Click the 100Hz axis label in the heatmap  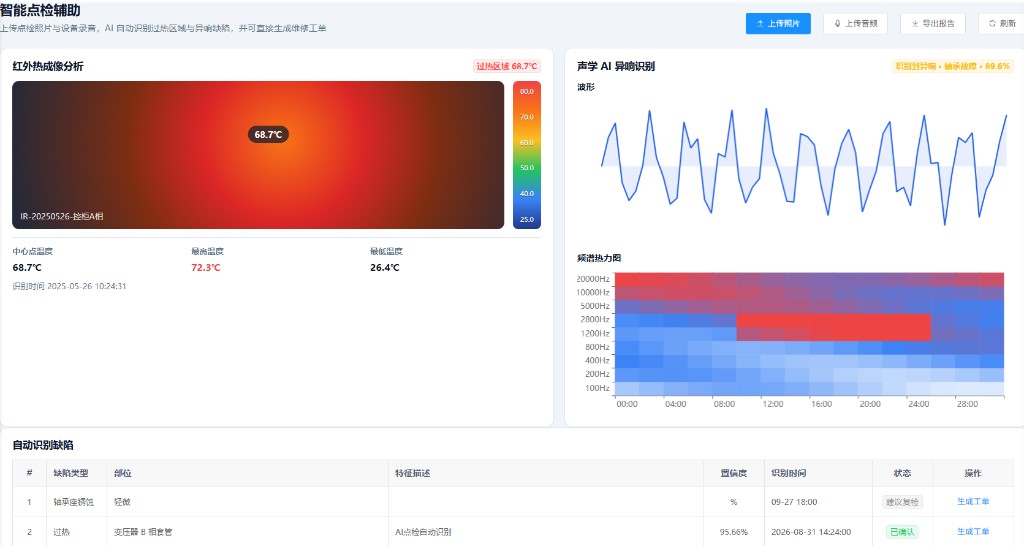pyautogui.click(x=597, y=388)
